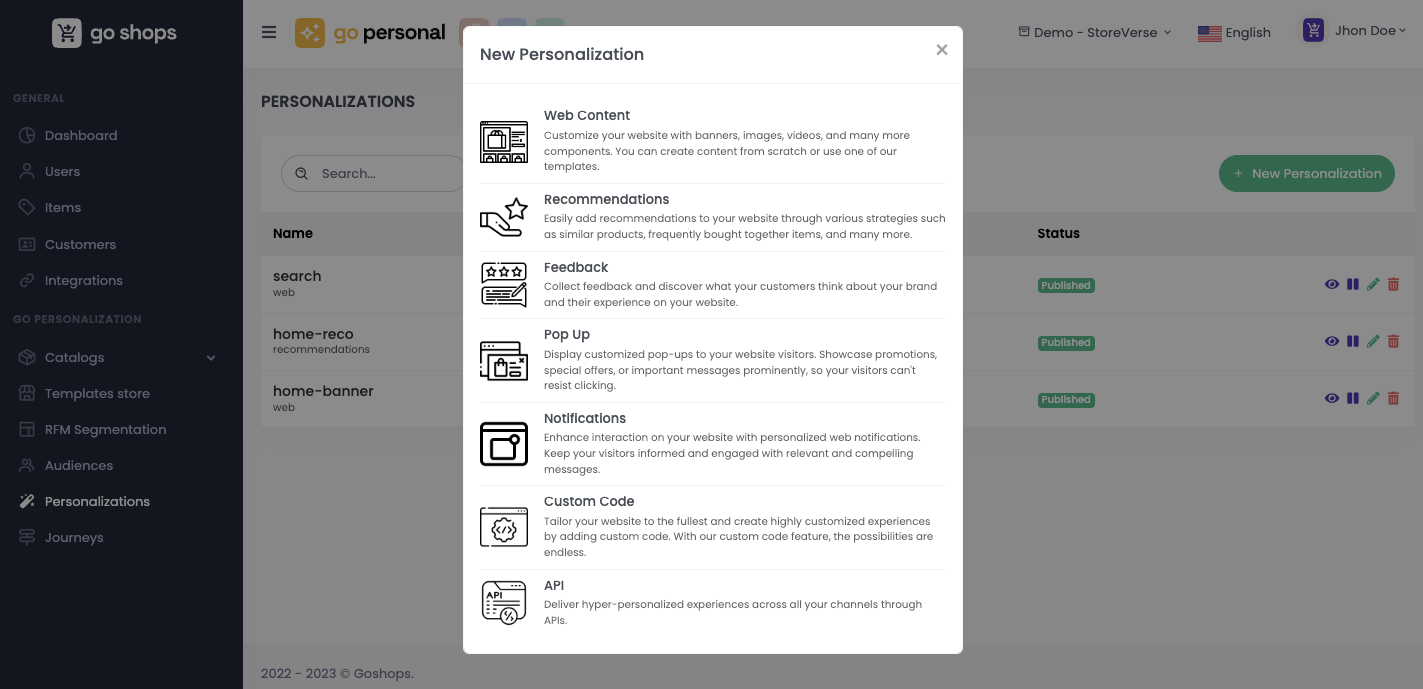Viewport: 1423px width, 689px height.
Task: Choose the Recommendations hand-and-star icon
Action: 503,217
